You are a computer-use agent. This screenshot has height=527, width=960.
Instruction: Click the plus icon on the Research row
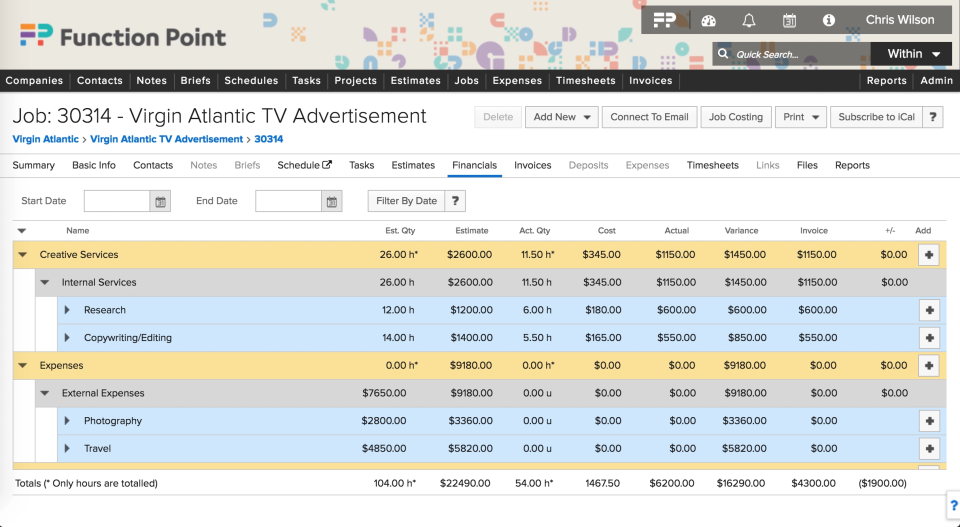(x=929, y=310)
